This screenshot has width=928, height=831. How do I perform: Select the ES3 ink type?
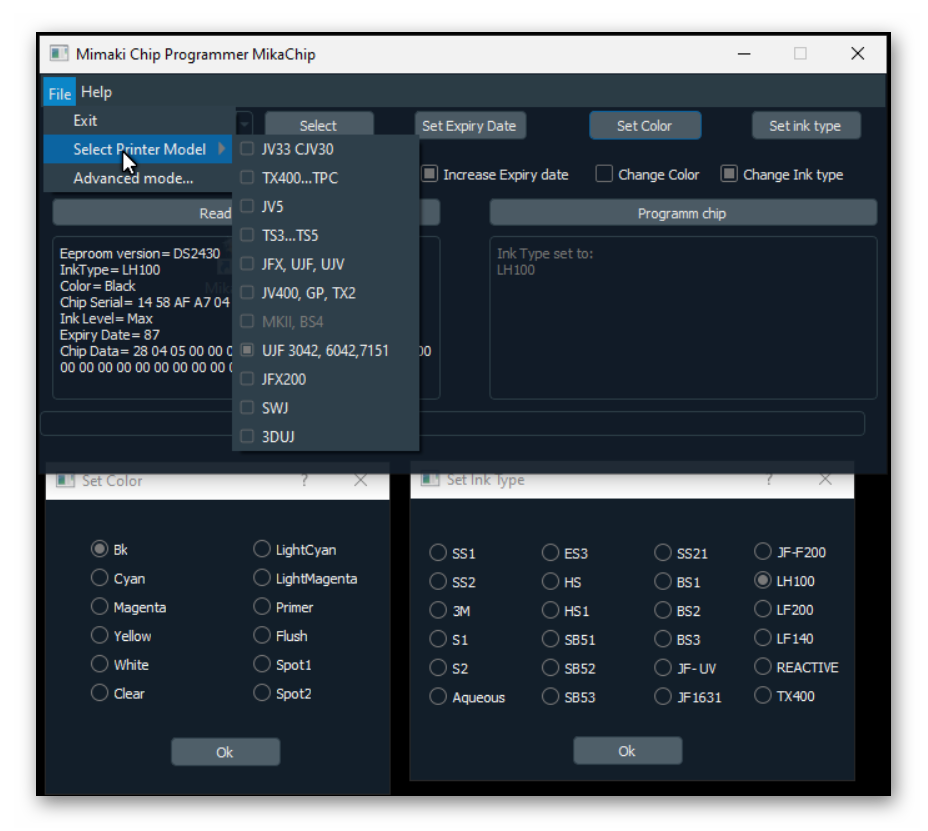[550, 552]
